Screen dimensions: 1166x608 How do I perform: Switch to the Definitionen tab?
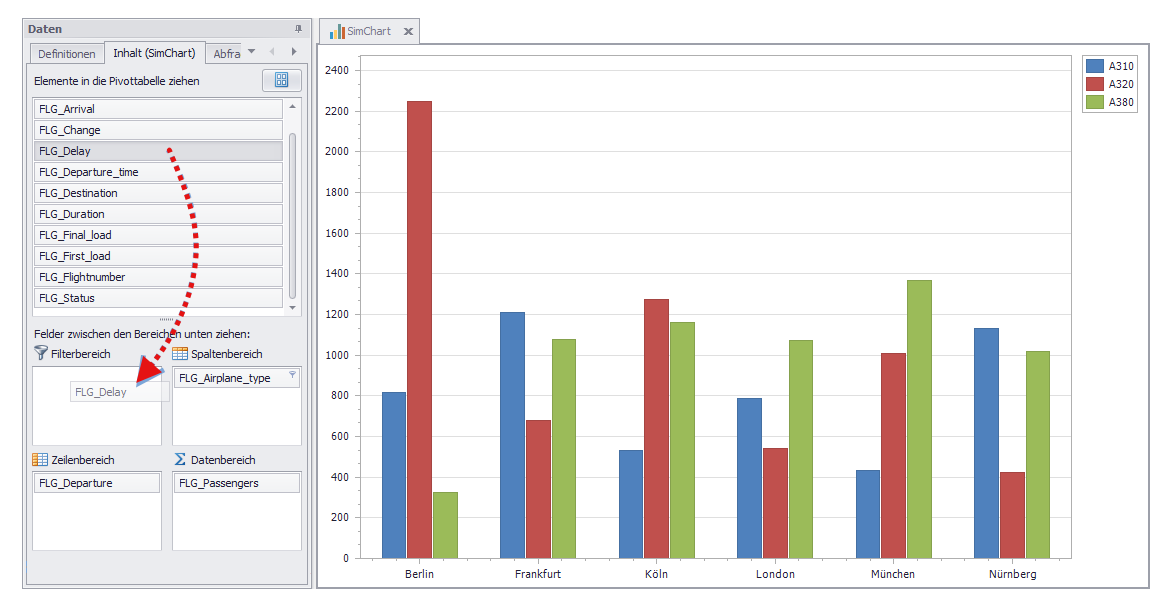tap(67, 54)
